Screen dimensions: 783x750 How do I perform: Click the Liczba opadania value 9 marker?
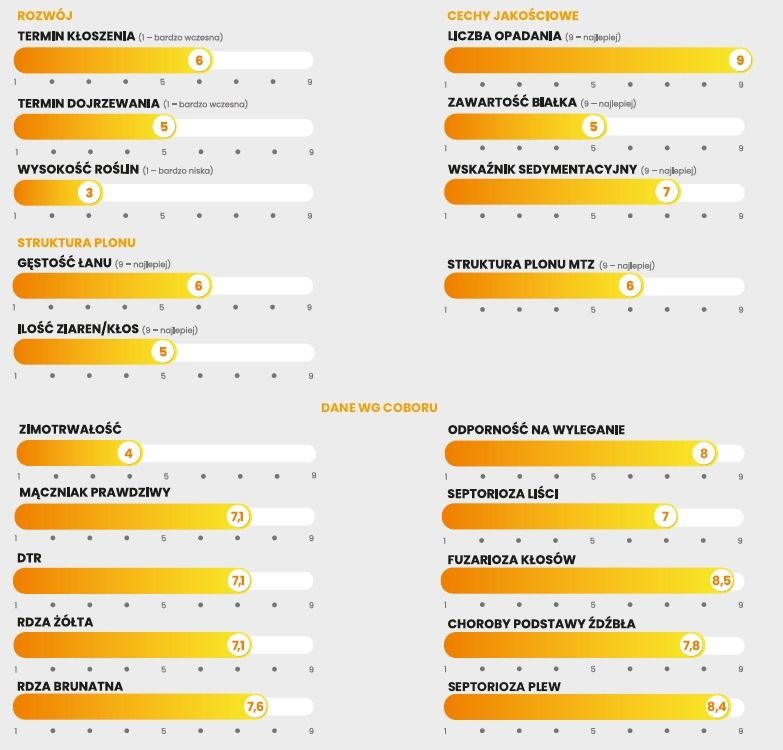[740, 60]
